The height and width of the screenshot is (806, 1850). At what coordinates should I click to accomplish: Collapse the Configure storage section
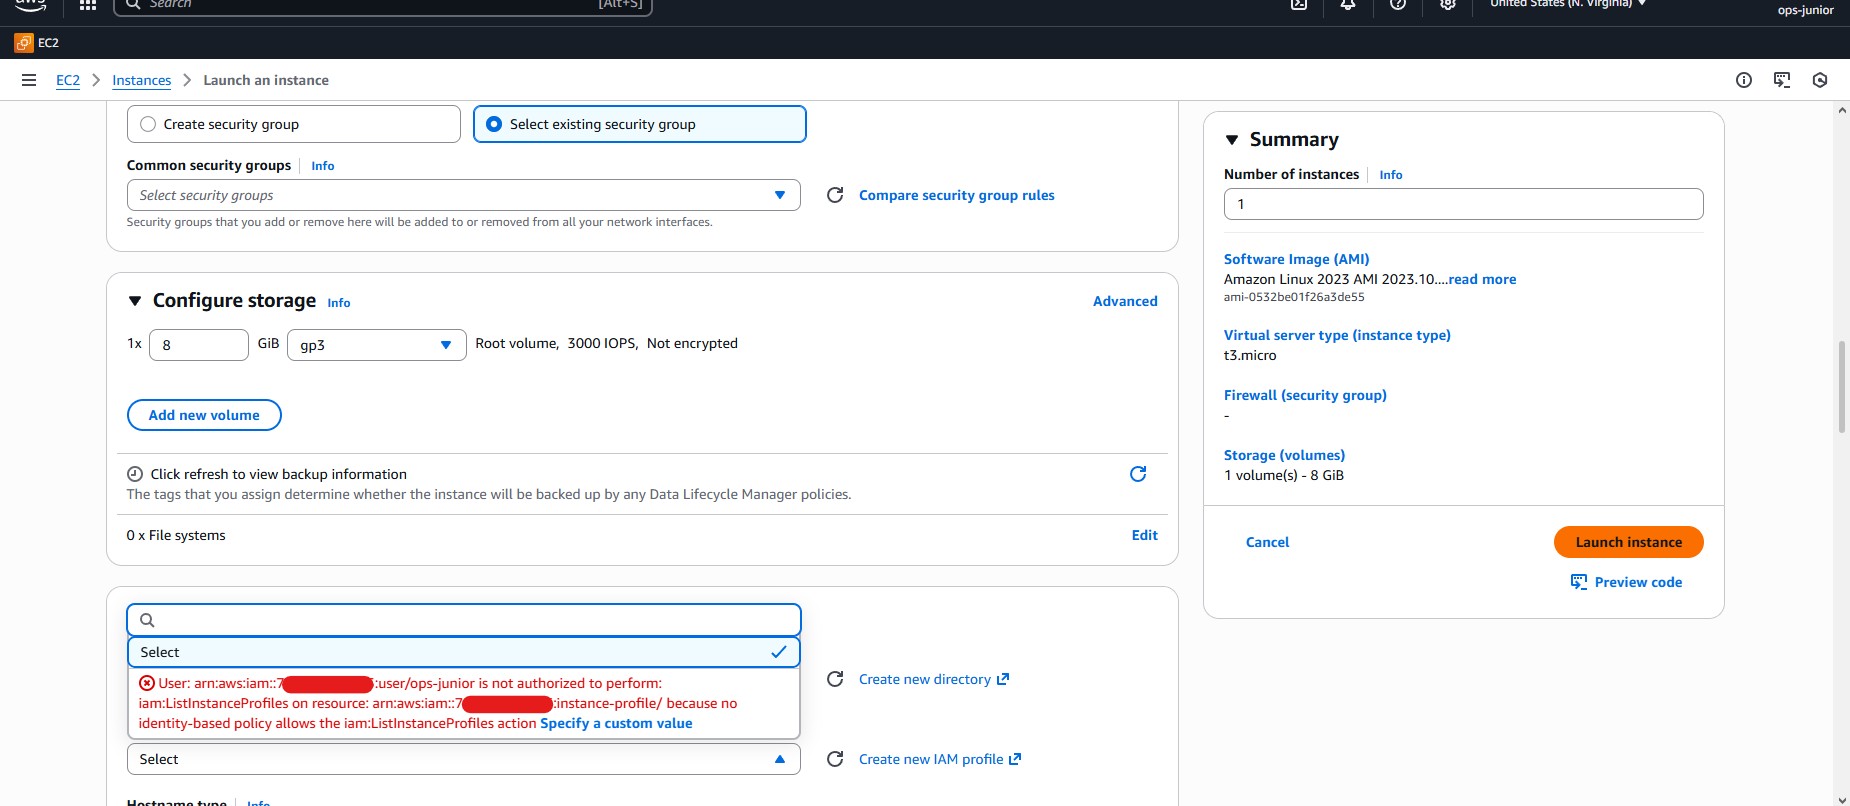coord(135,301)
